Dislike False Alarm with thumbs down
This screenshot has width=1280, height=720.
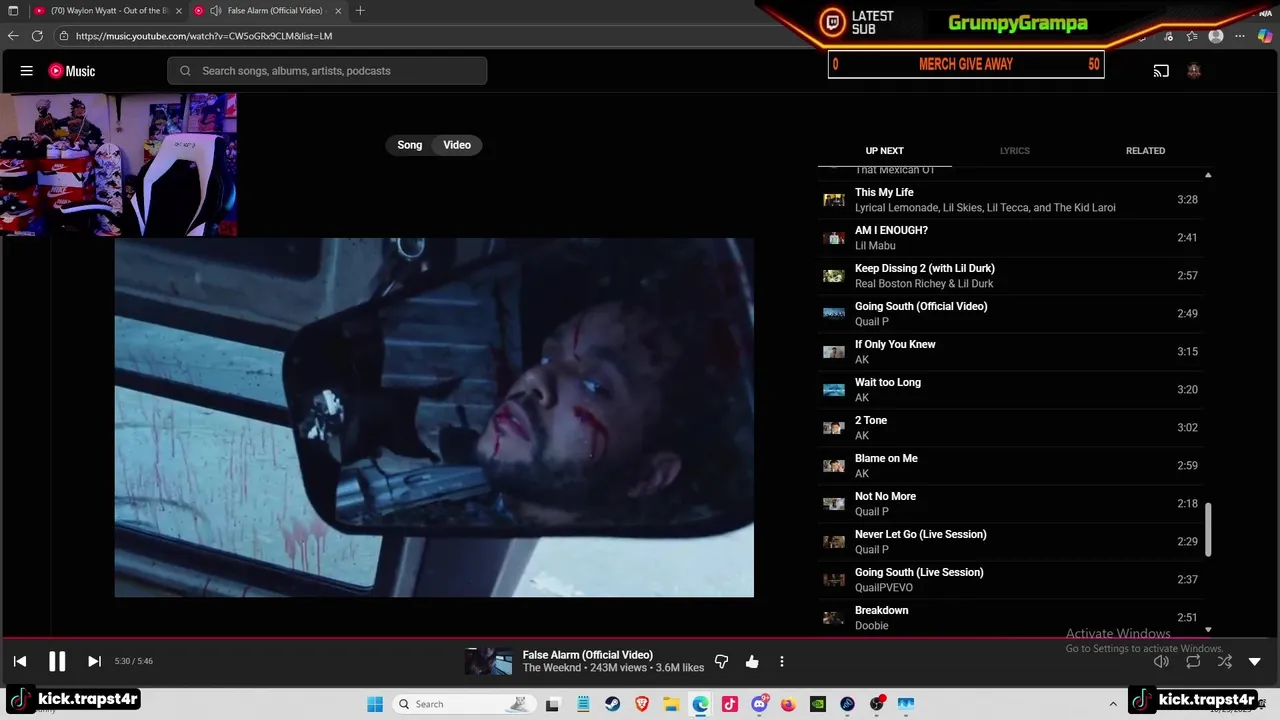[721, 661]
